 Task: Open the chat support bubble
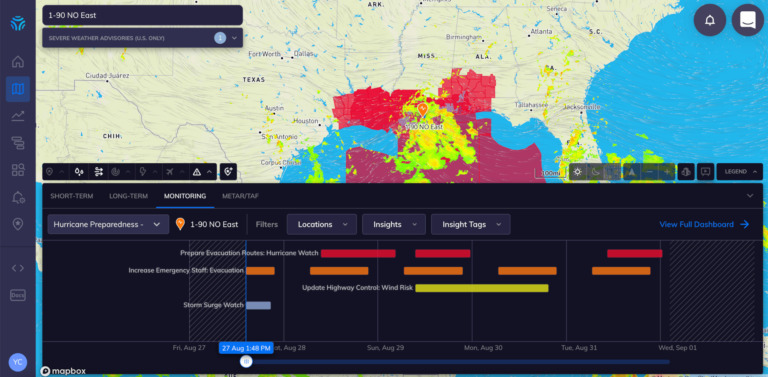(747, 20)
